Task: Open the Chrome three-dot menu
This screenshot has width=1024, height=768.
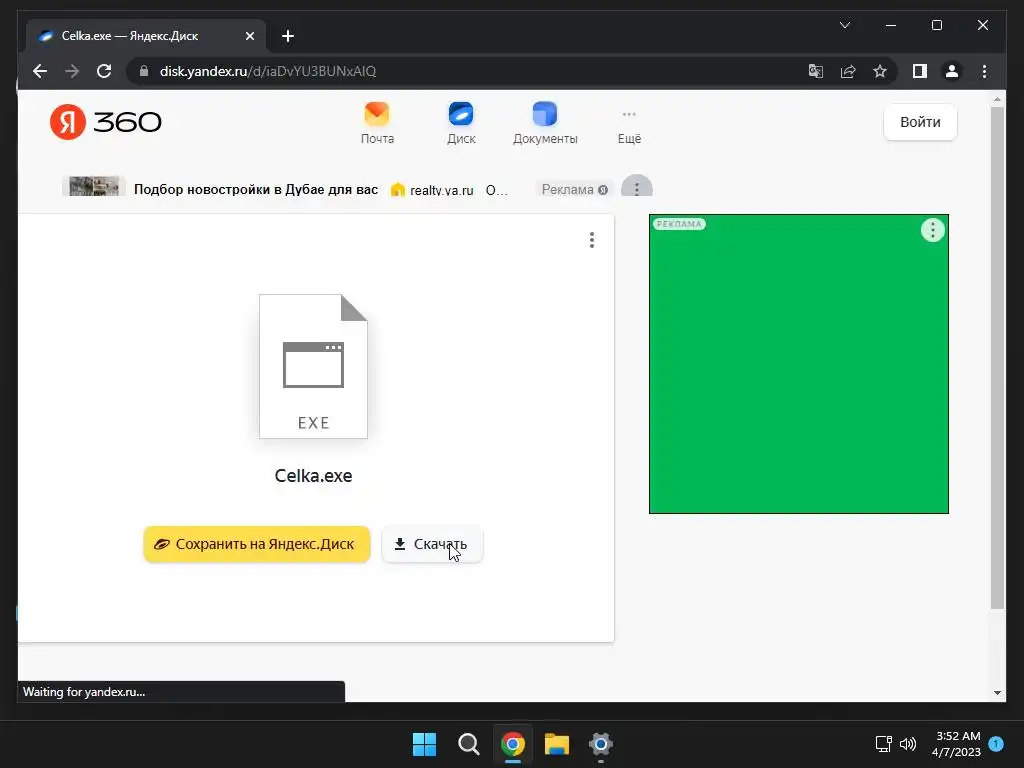Action: click(x=984, y=71)
